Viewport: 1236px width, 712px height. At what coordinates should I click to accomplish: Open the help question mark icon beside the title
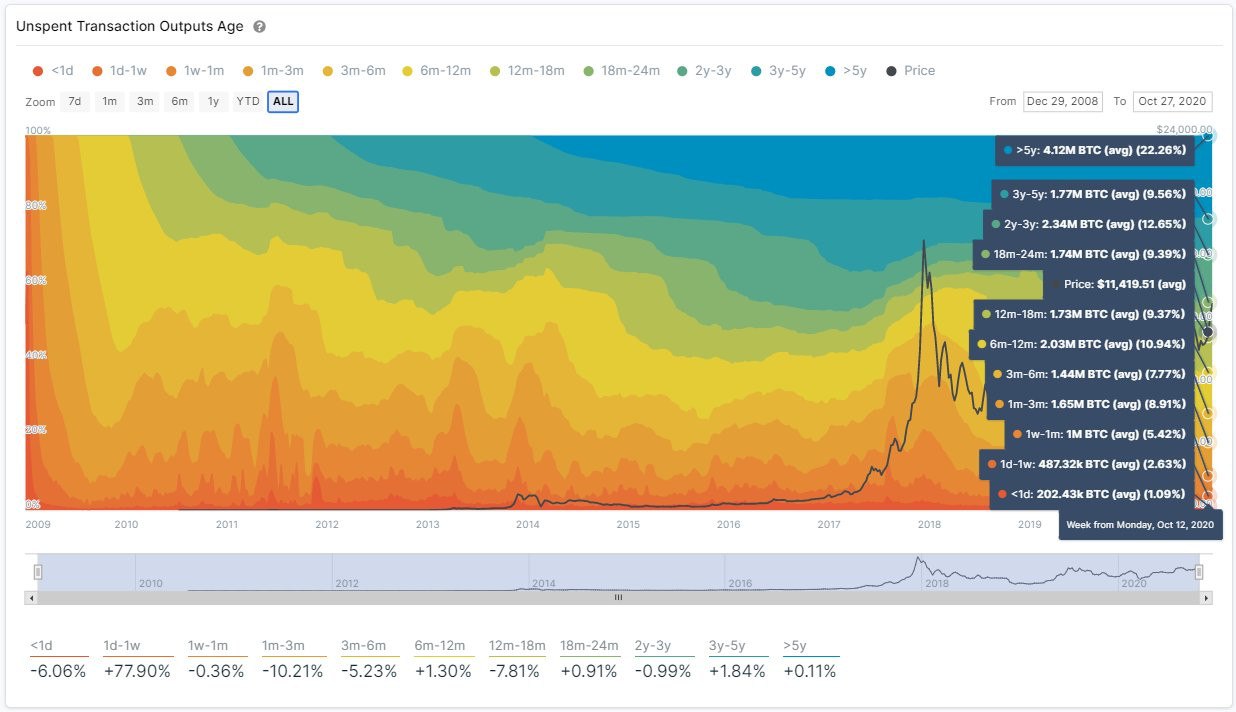[x=259, y=27]
